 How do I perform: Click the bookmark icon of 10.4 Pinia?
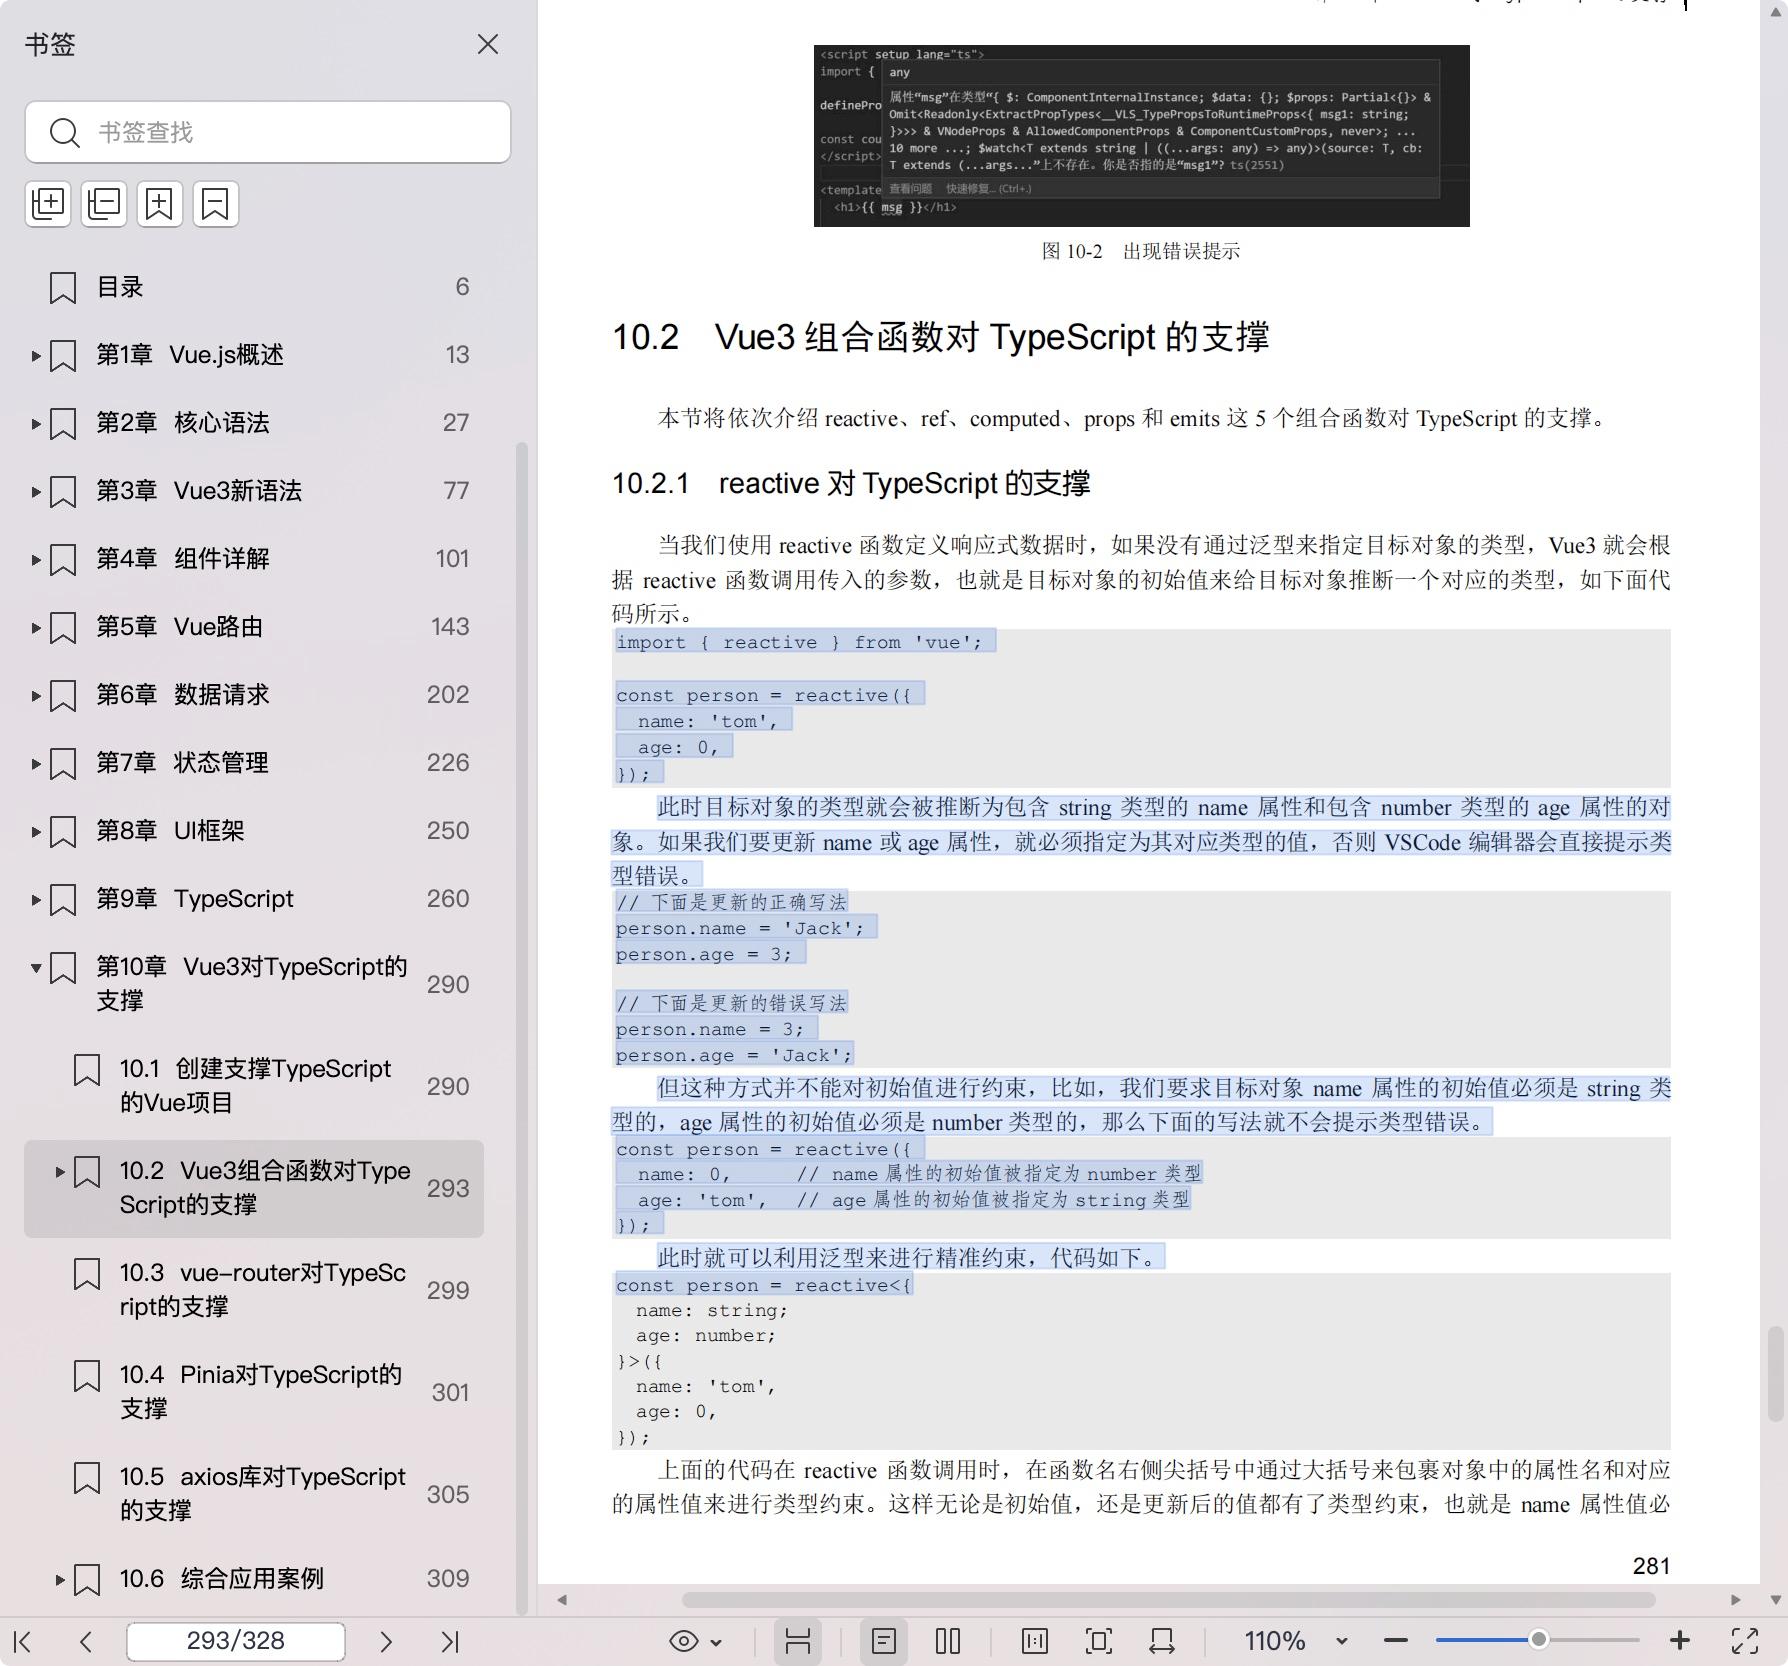[87, 1376]
